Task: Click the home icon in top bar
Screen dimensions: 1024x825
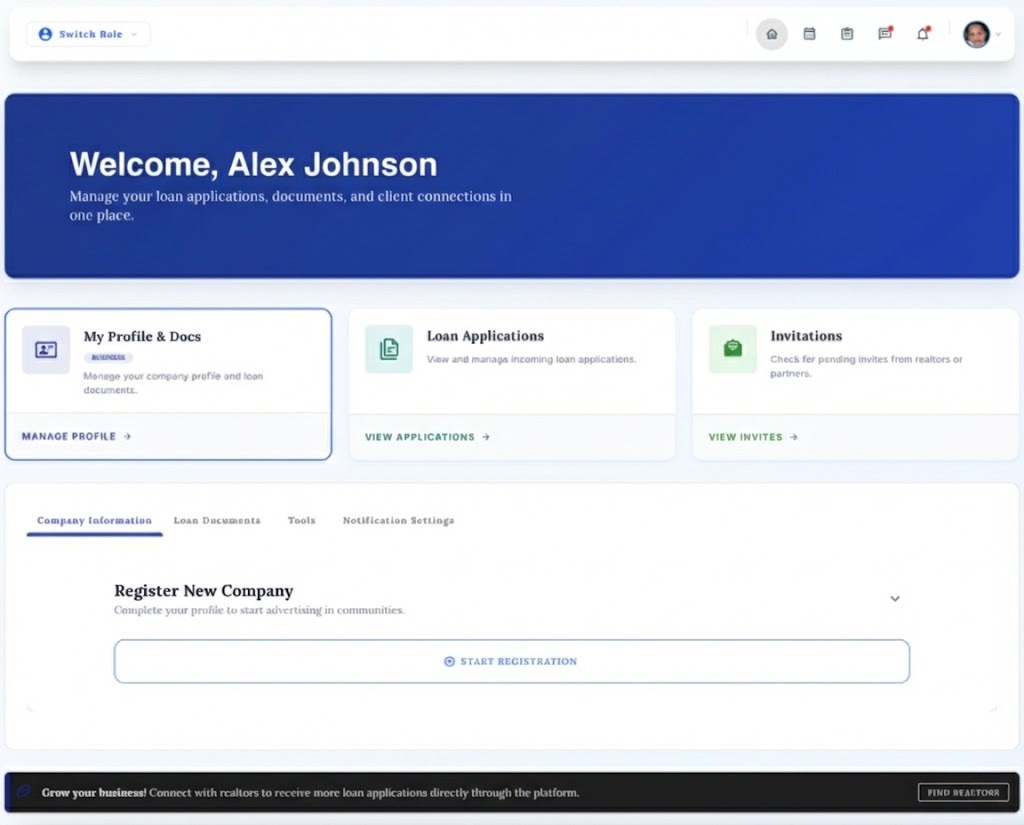Action: (x=771, y=34)
